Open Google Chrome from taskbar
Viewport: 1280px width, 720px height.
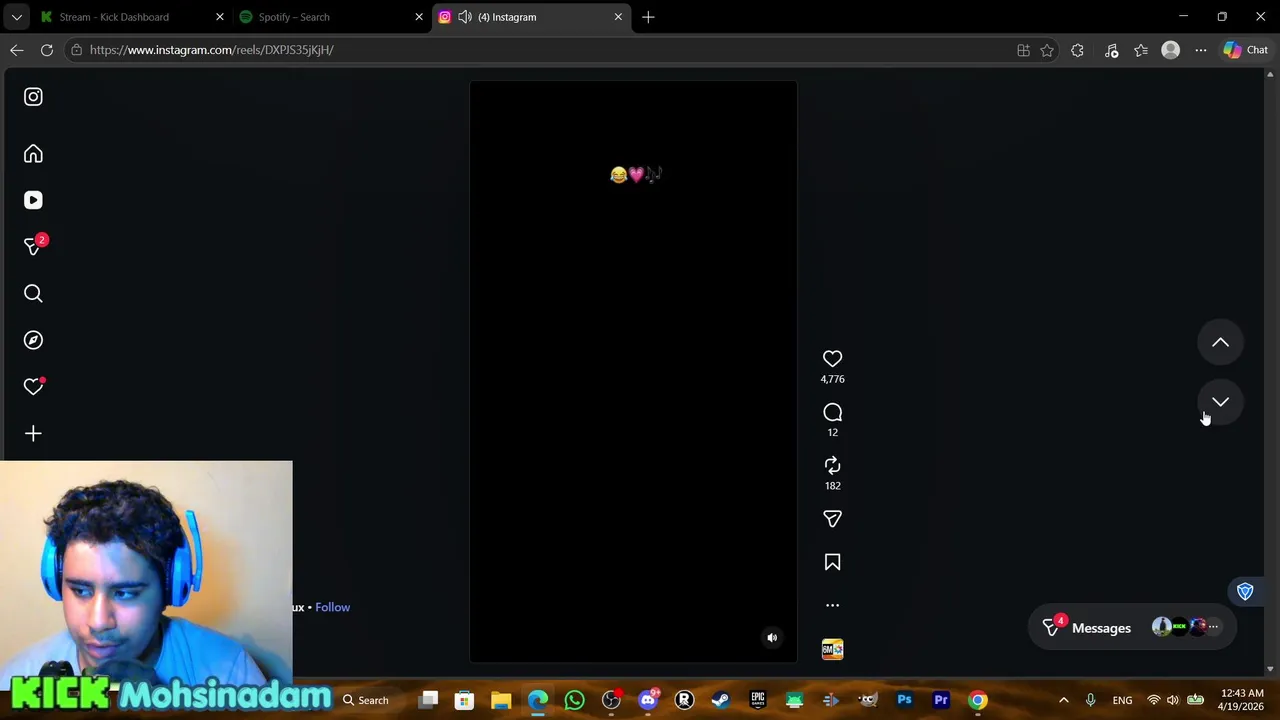978,700
